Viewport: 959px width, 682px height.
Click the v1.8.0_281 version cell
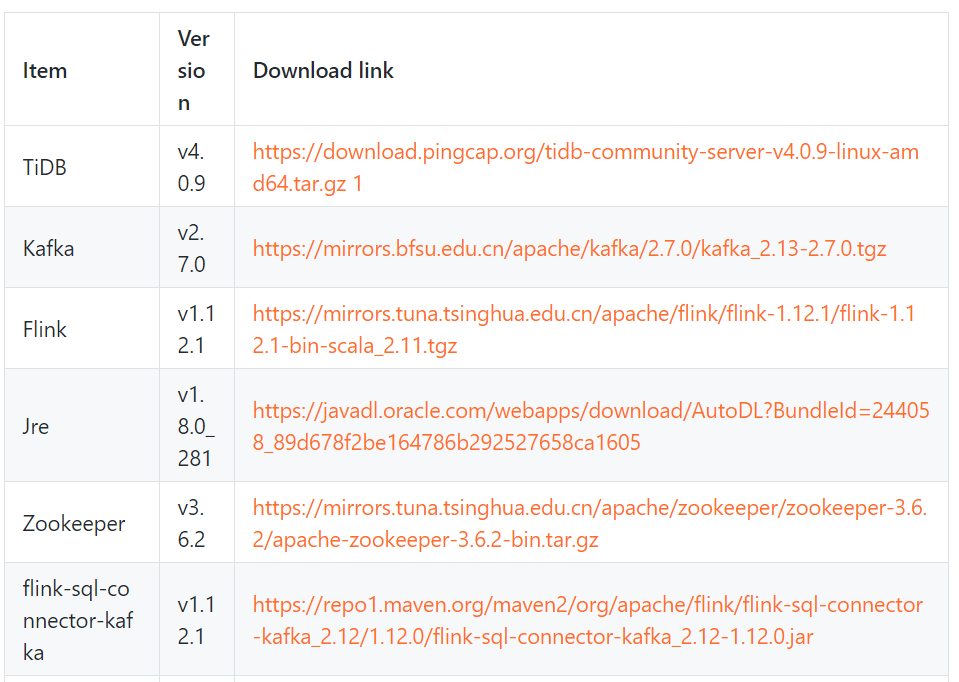[196, 426]
